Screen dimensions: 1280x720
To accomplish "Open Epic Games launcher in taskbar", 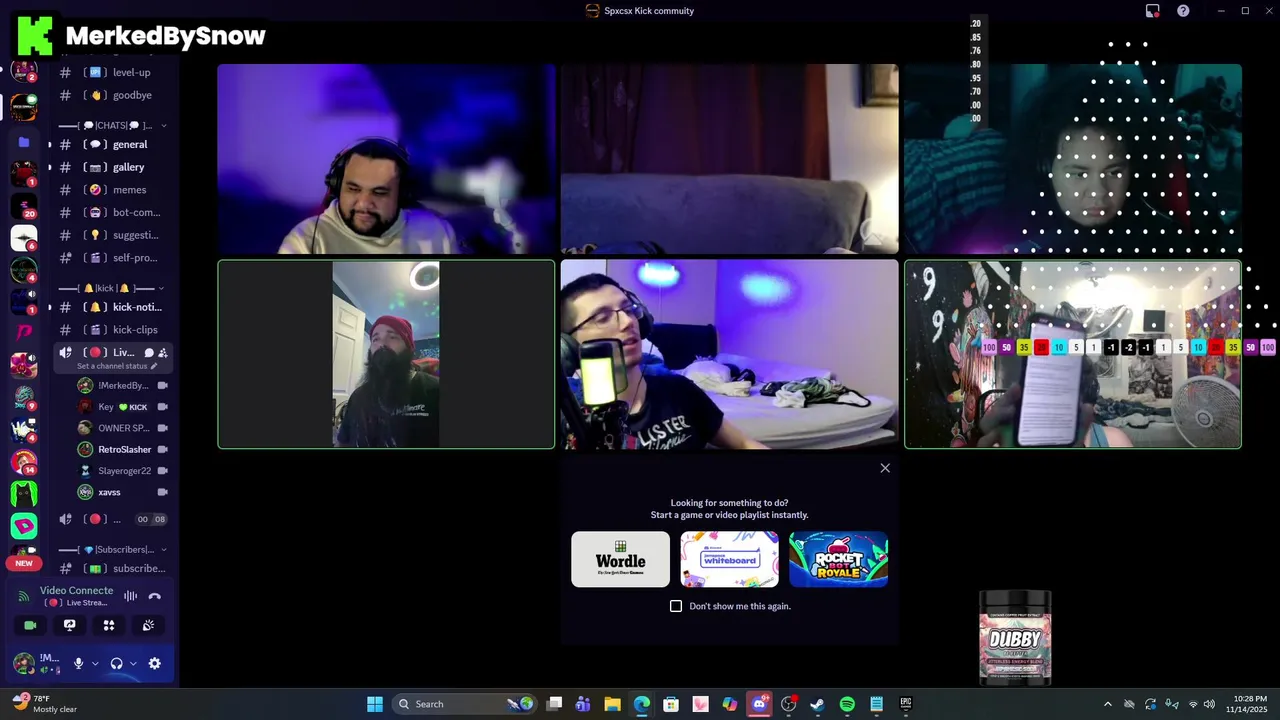I will pos(906,704).
